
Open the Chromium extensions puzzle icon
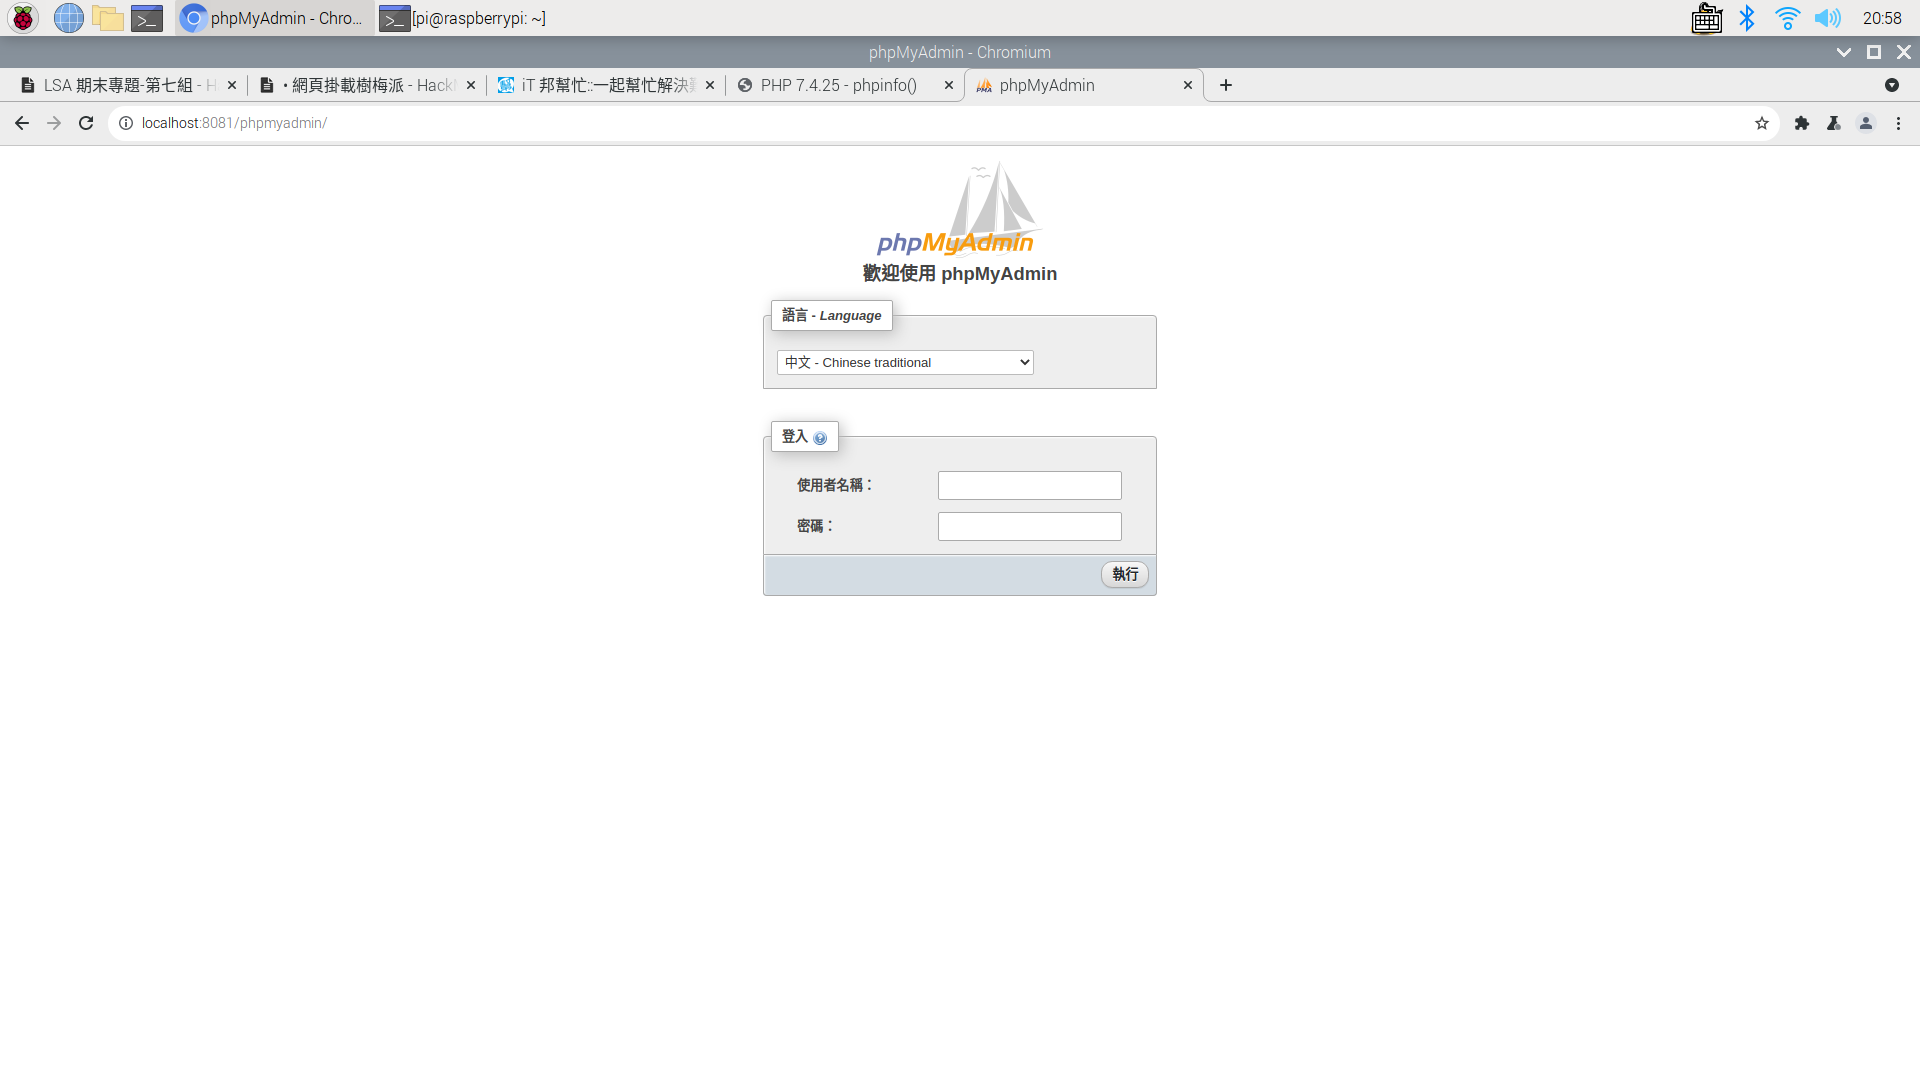tap(1802, 123)
